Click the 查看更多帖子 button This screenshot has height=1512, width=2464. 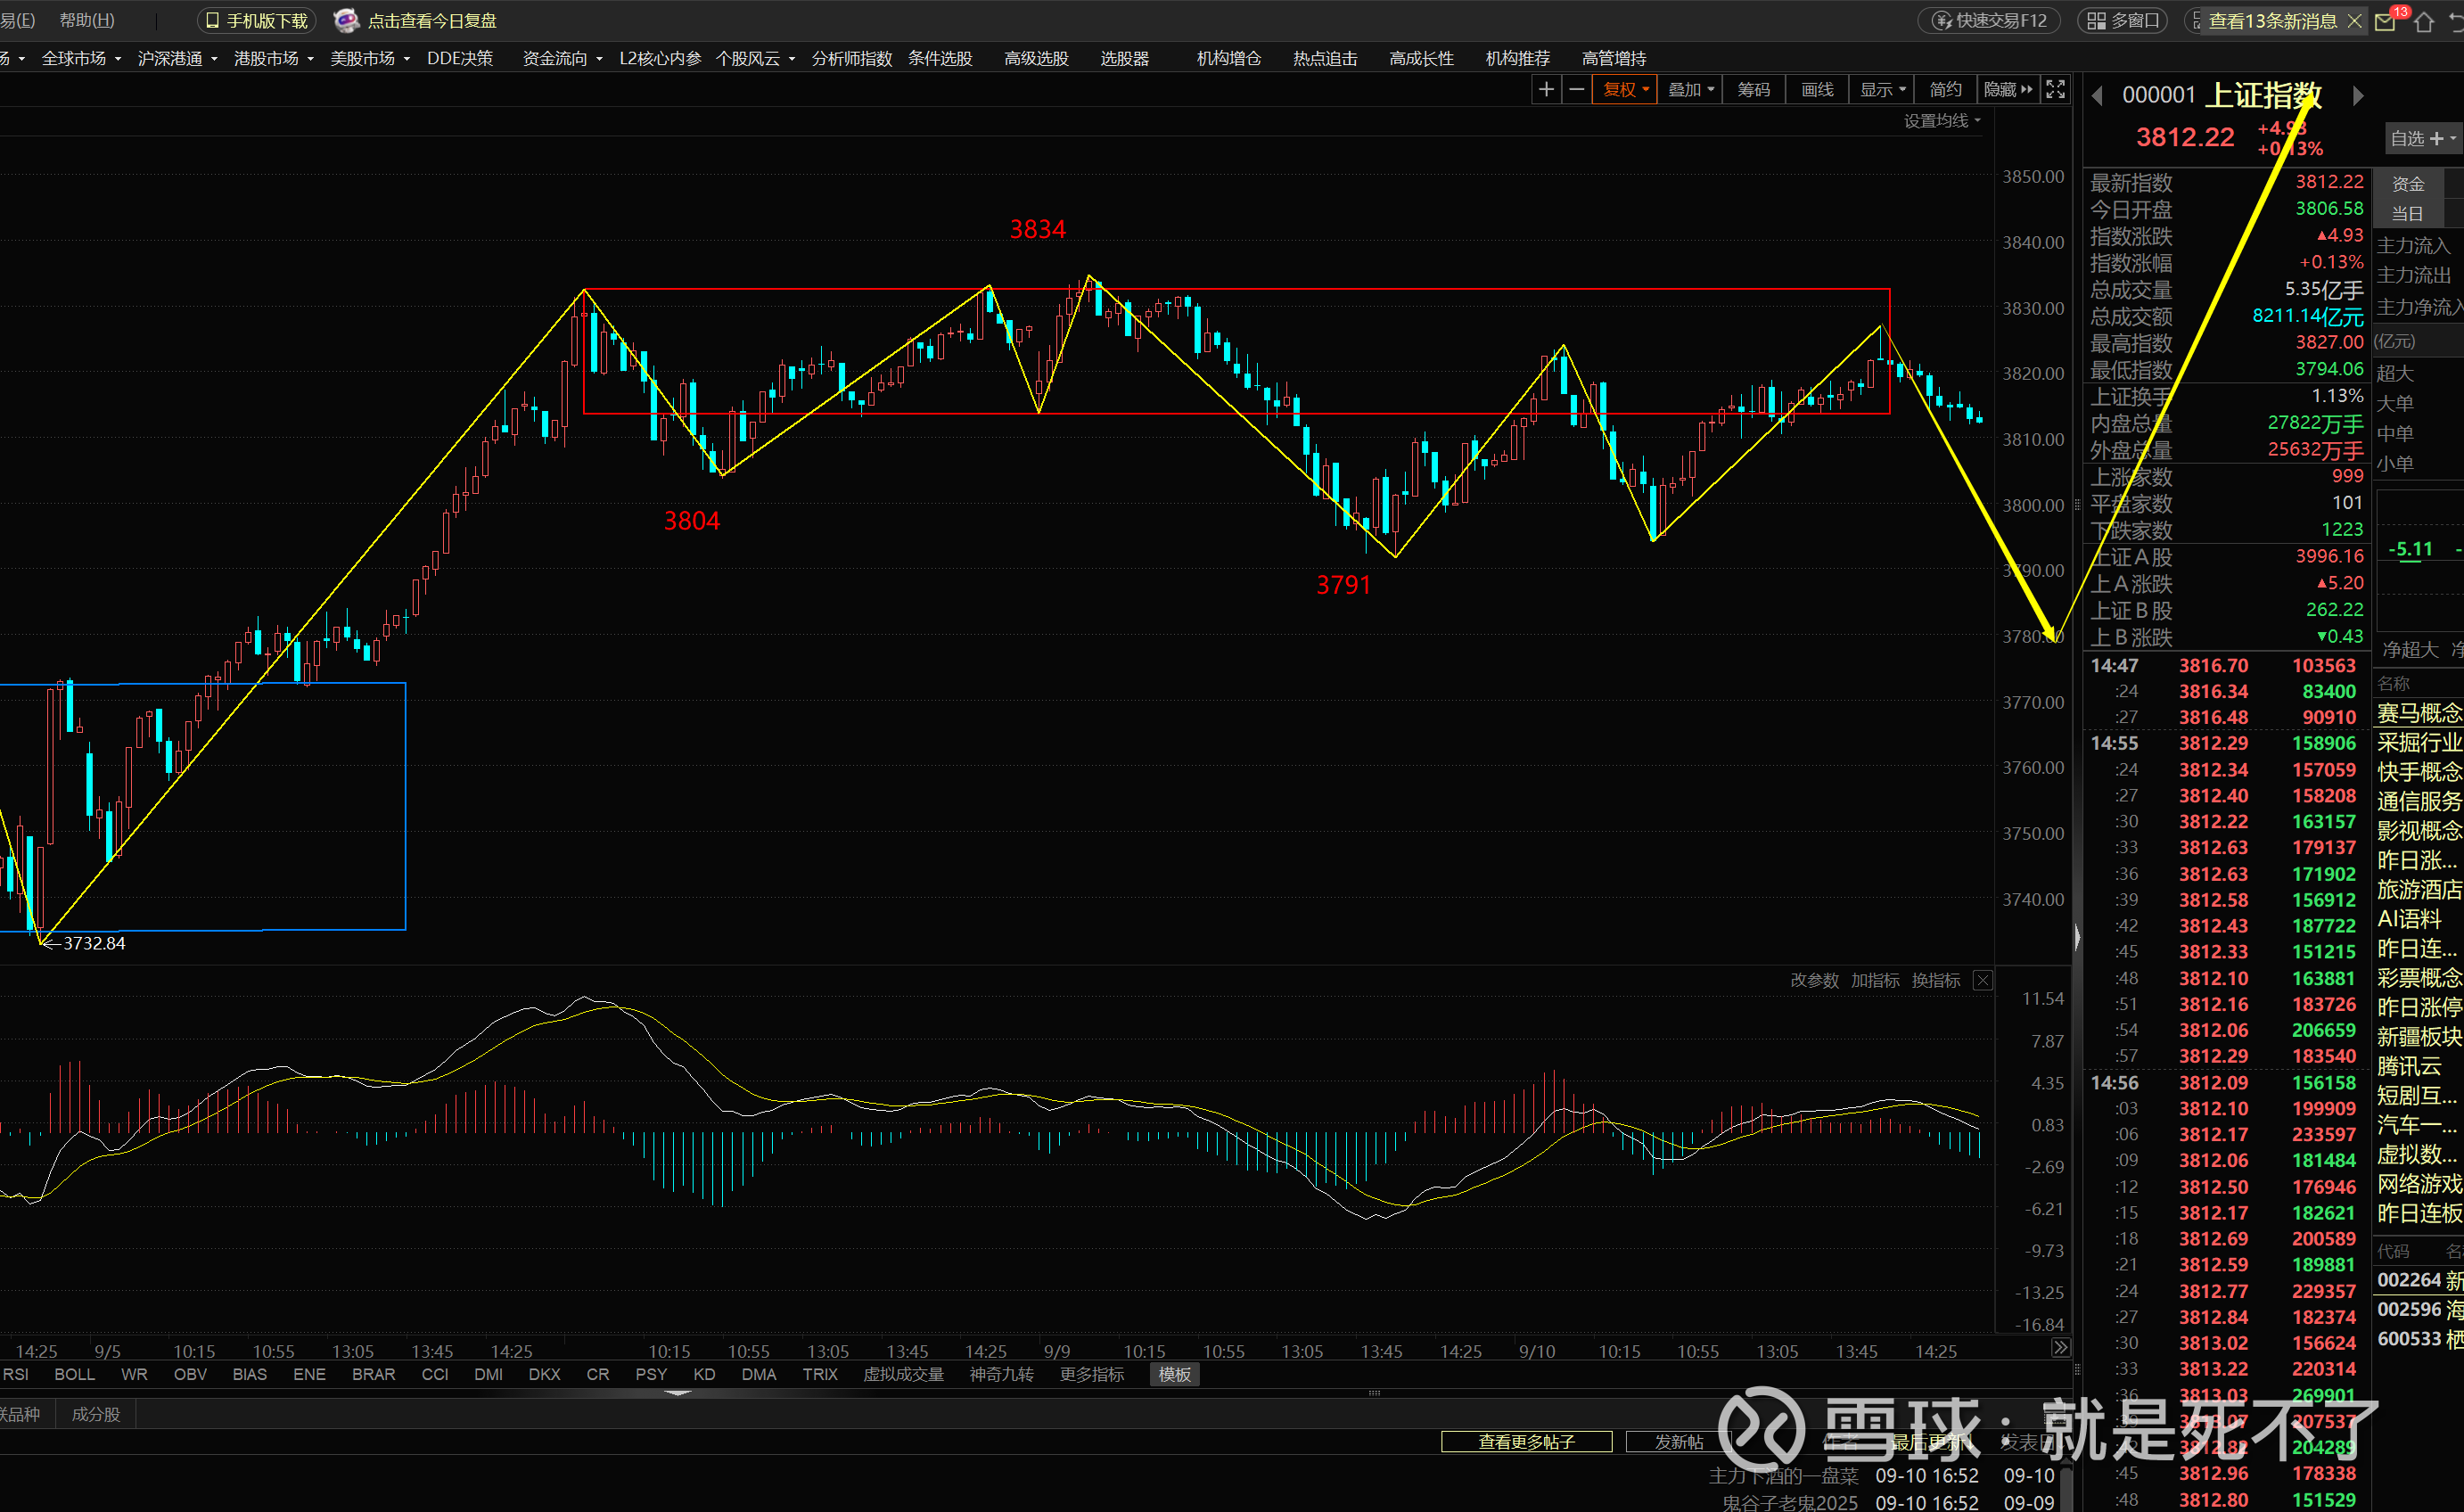(1526, 1441)
